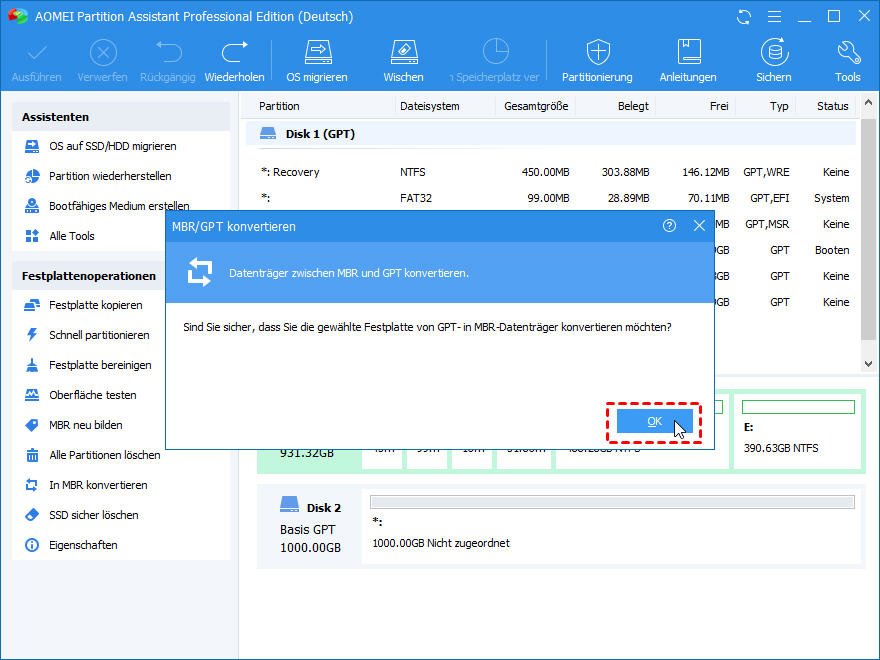Open the Anleitungen guide book icon
The height and width of the screenshot is (660, 880).
688,61
